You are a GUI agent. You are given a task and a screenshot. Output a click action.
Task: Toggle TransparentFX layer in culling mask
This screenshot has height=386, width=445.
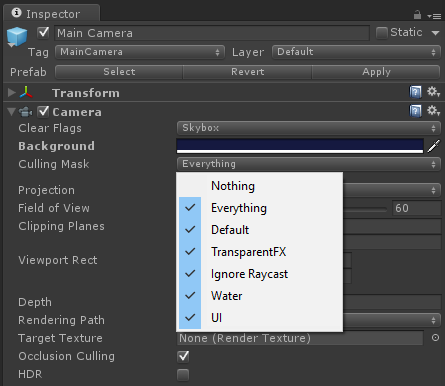coord(259,252)
